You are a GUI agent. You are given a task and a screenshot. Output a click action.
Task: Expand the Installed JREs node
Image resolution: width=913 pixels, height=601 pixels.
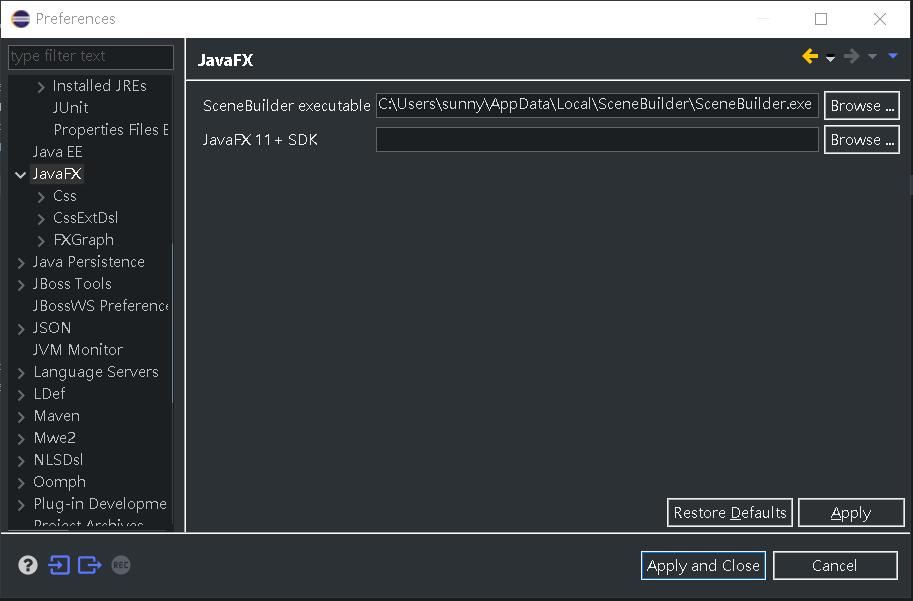(41, 87)
